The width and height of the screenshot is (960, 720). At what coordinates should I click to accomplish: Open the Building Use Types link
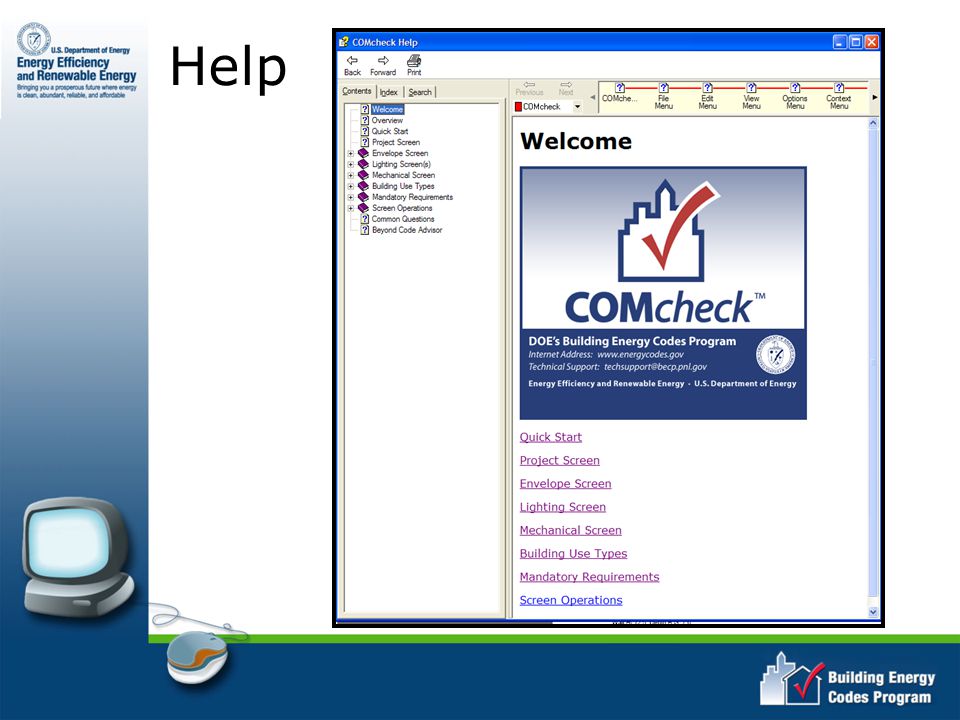(x=573, y=553)
